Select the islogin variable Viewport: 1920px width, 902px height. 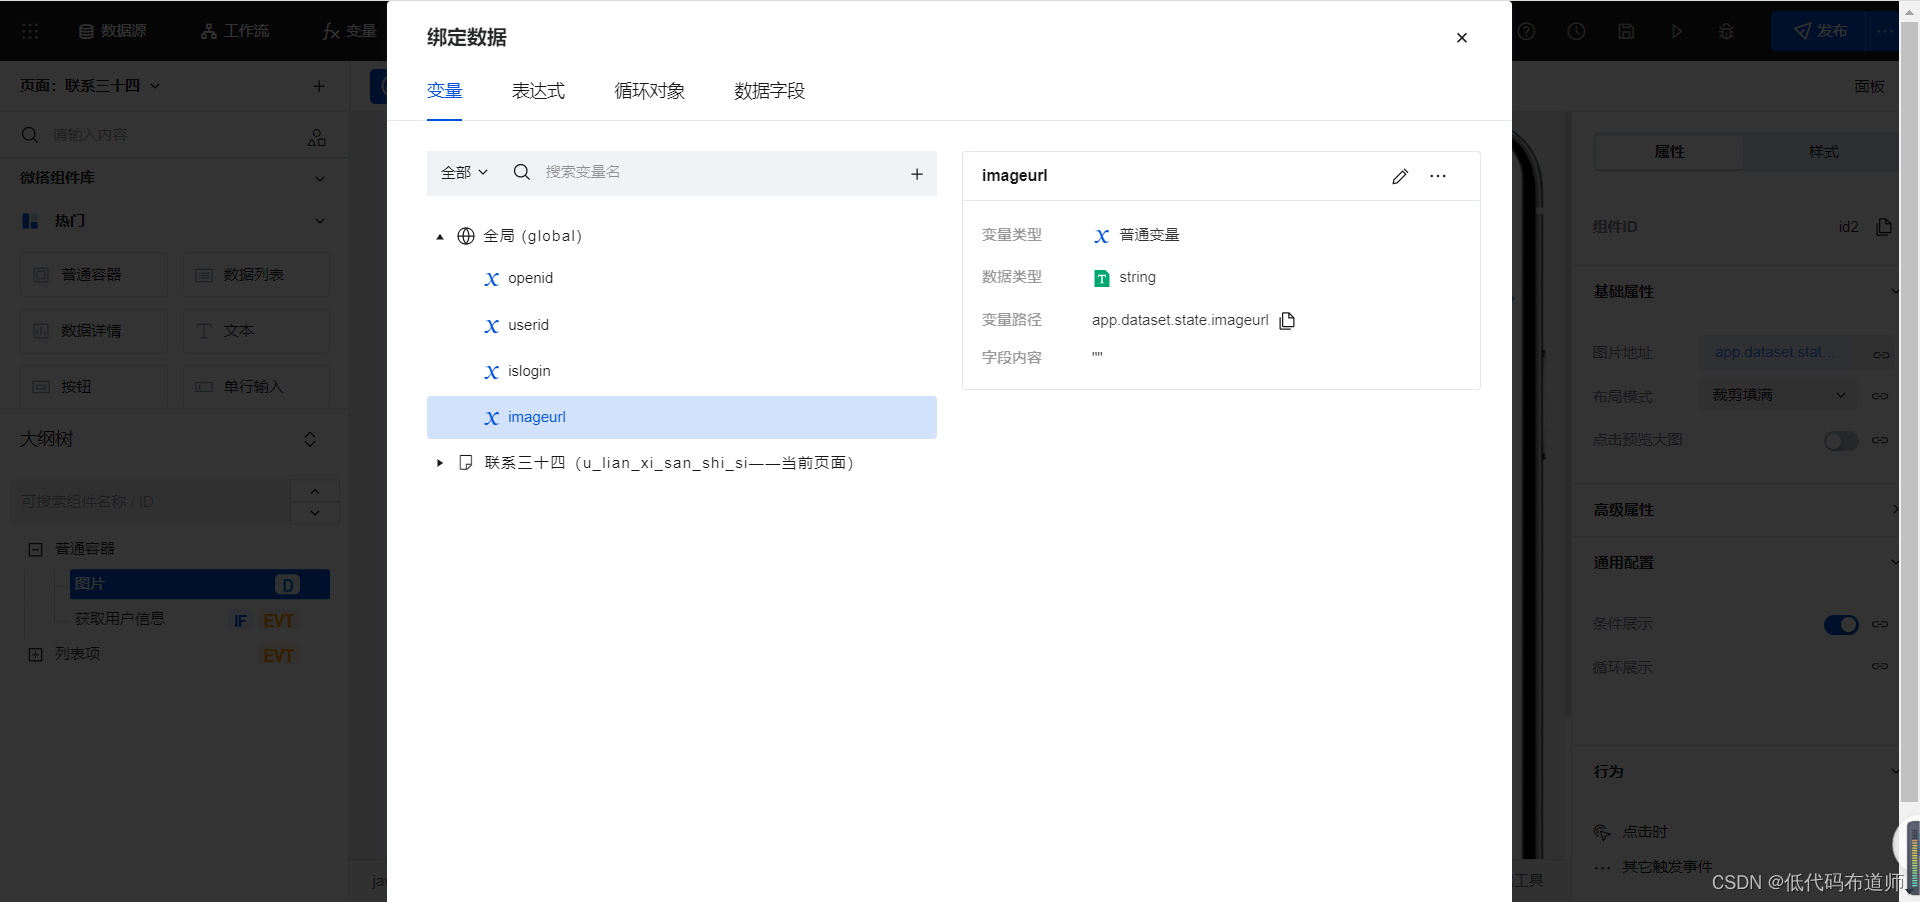[529, 372]
